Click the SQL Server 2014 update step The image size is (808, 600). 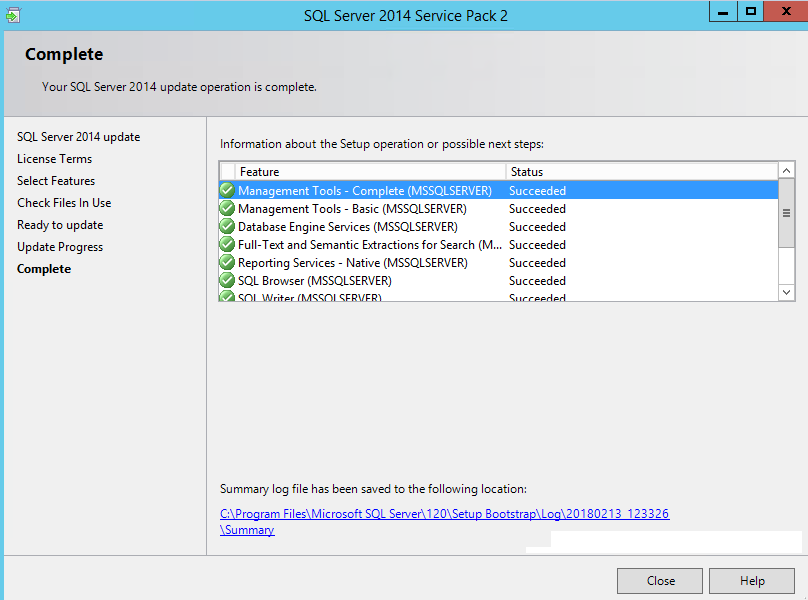78,137
